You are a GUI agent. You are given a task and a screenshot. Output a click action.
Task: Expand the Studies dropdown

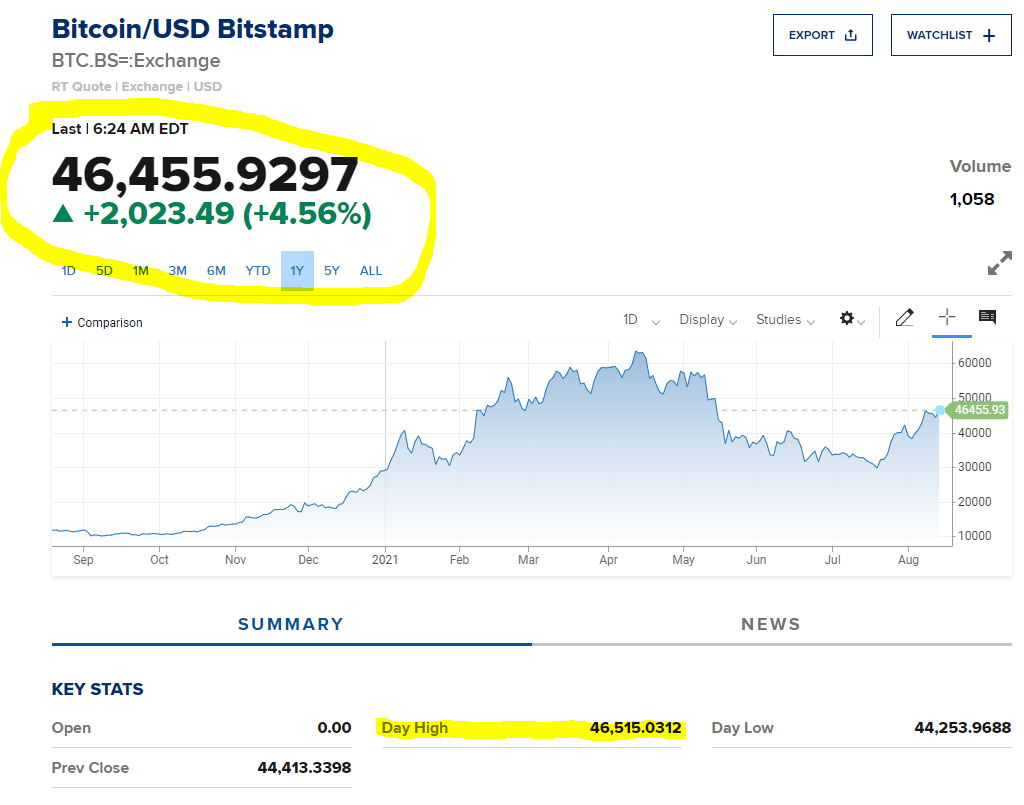tap(782, 319)
